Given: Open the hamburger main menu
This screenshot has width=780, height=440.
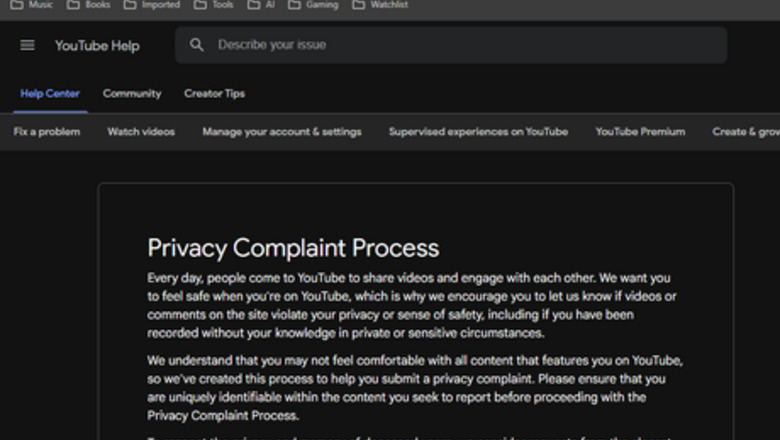Looking at the screenshot, I should click(27, 45).
